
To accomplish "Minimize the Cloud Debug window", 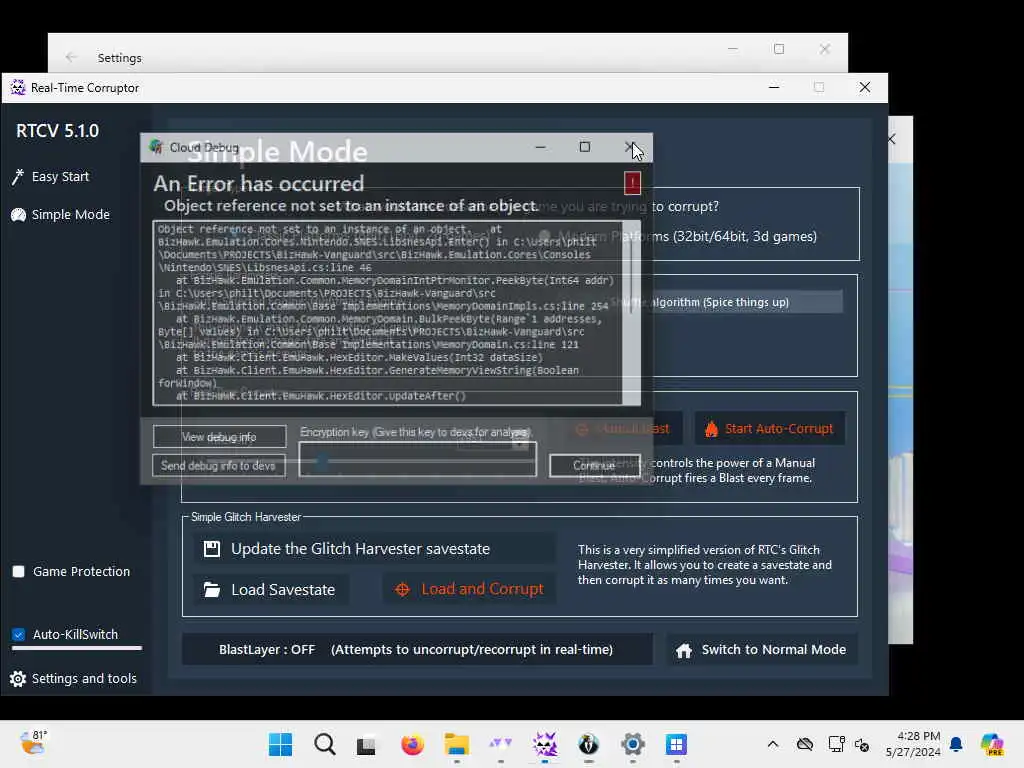I will pos(540,147).
